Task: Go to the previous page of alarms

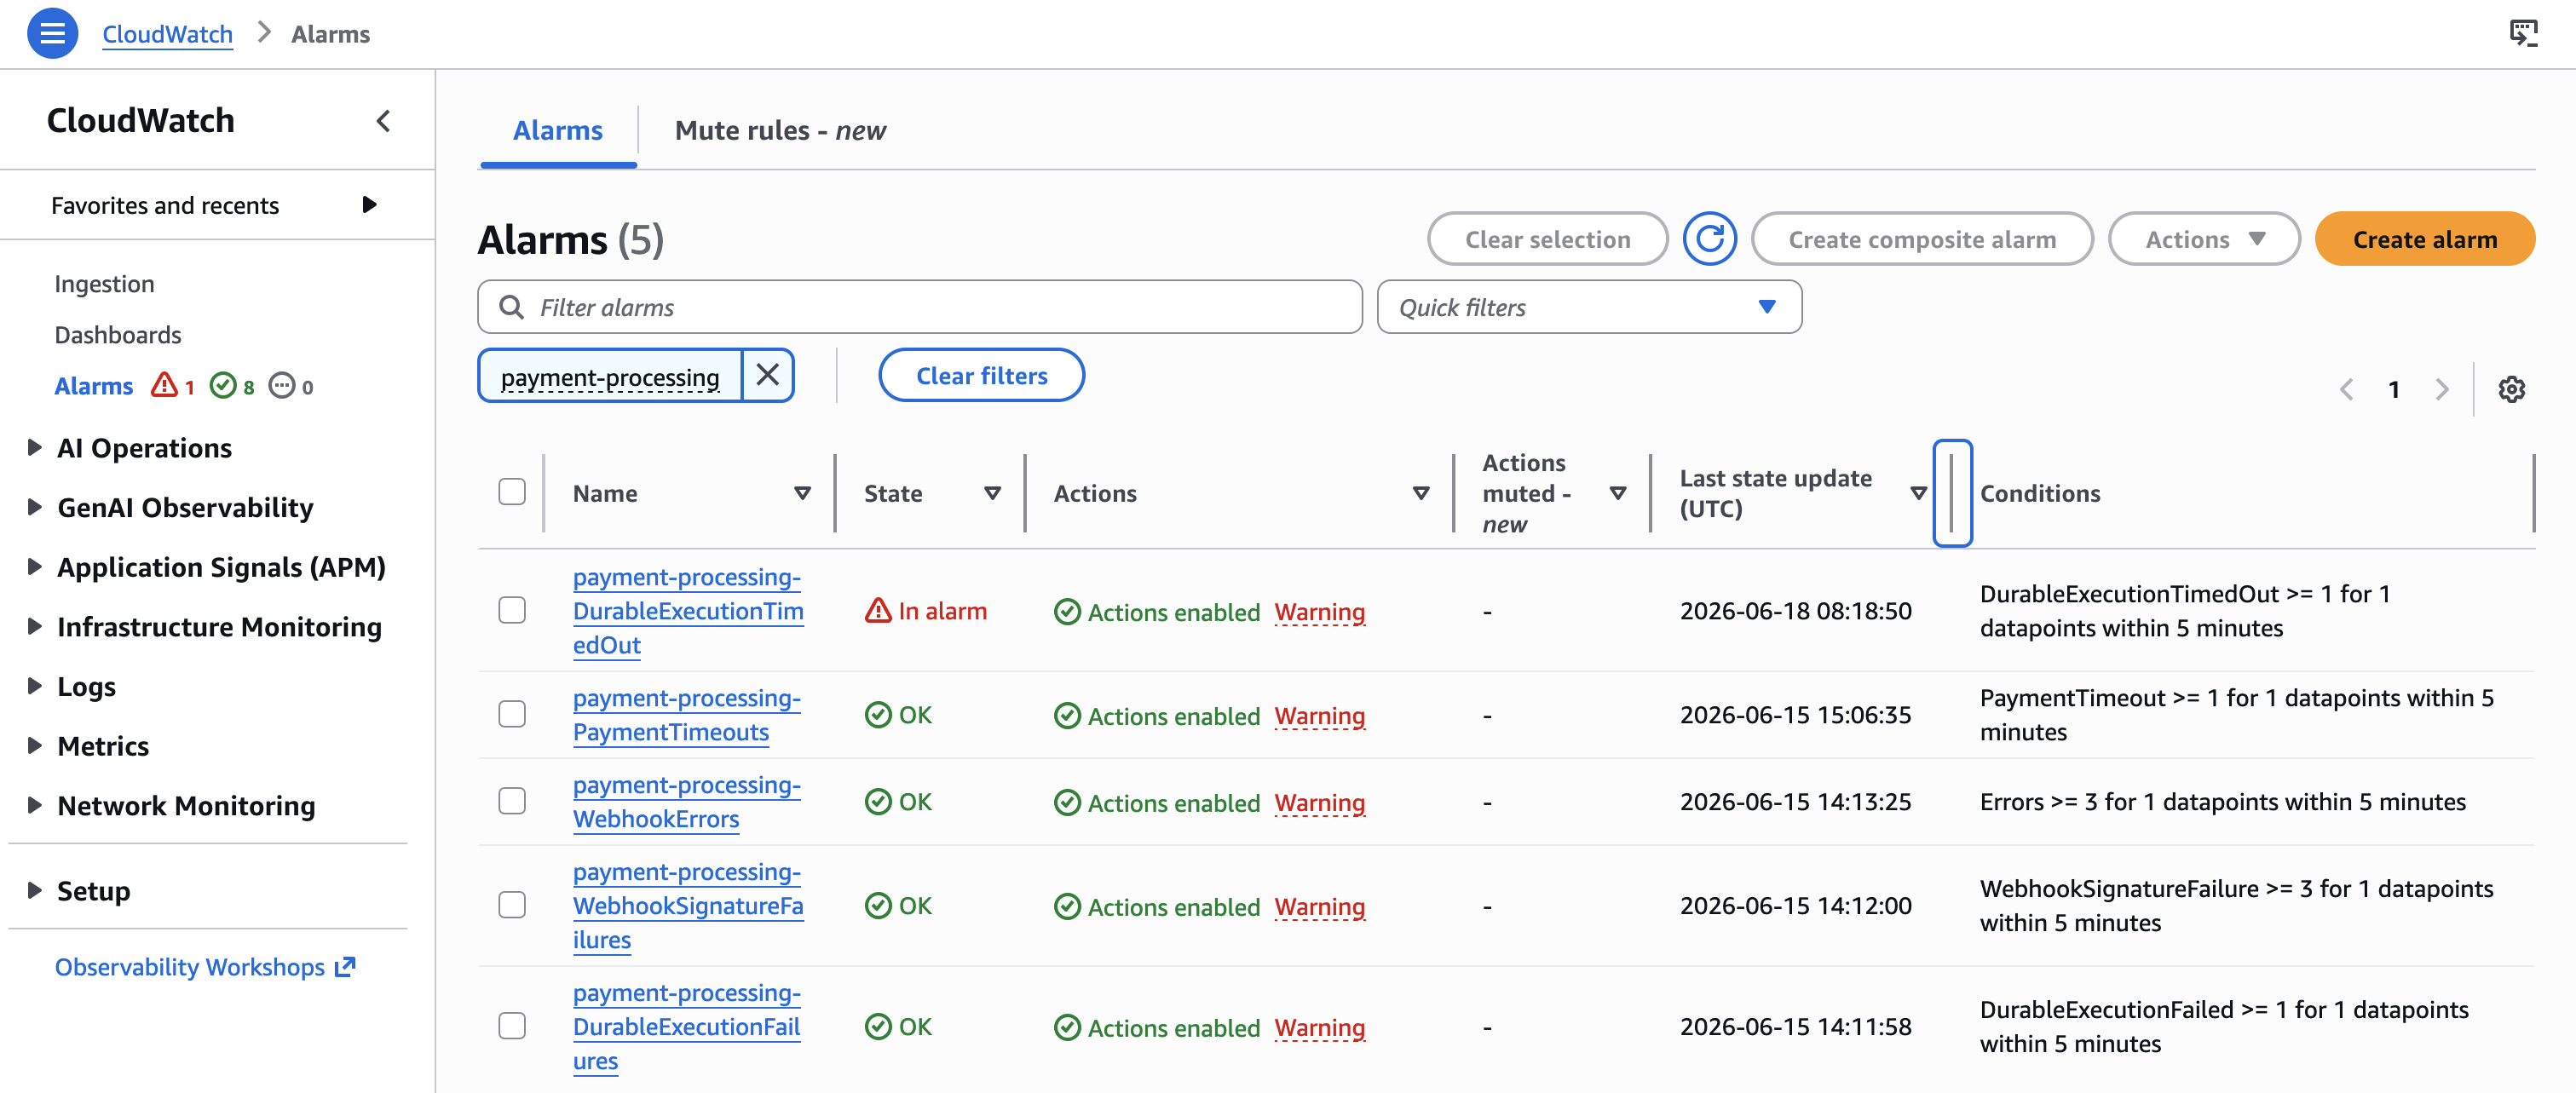Action: coord(2346,389)
